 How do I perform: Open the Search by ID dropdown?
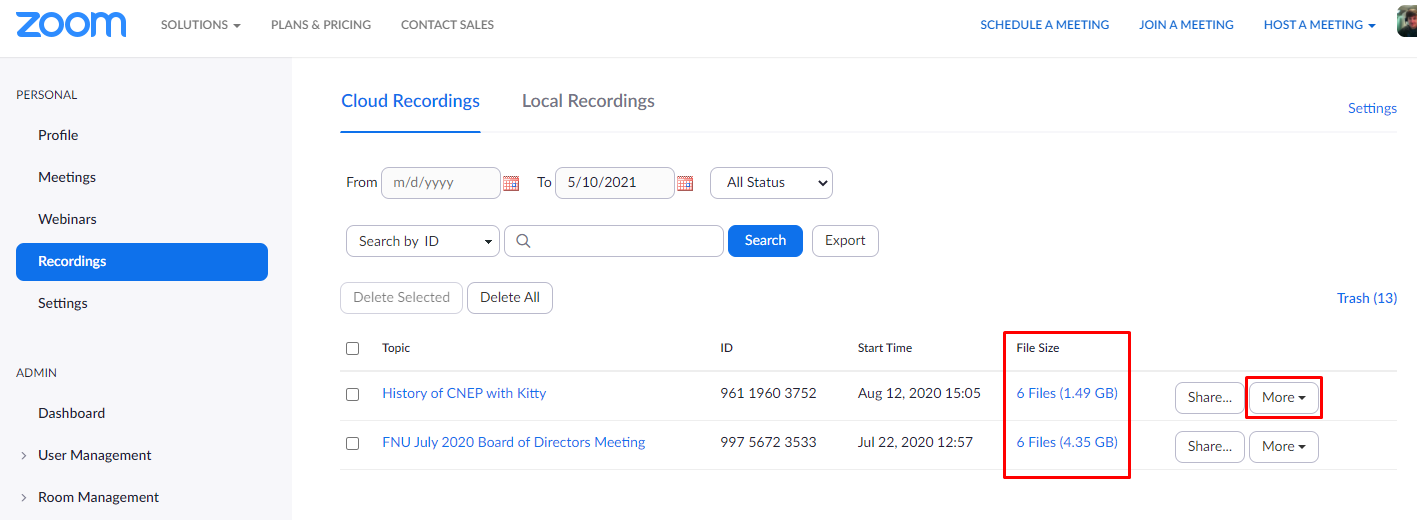tap(422, 241)
